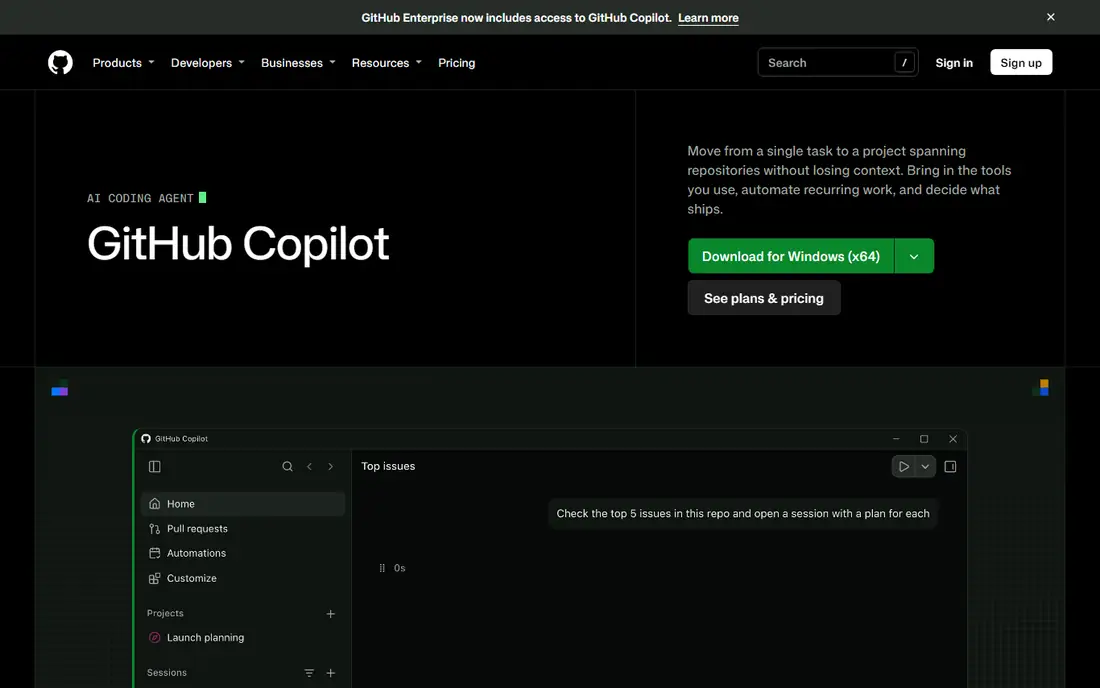
Task: Click the Pull requests branch icon
Action: 154,529
